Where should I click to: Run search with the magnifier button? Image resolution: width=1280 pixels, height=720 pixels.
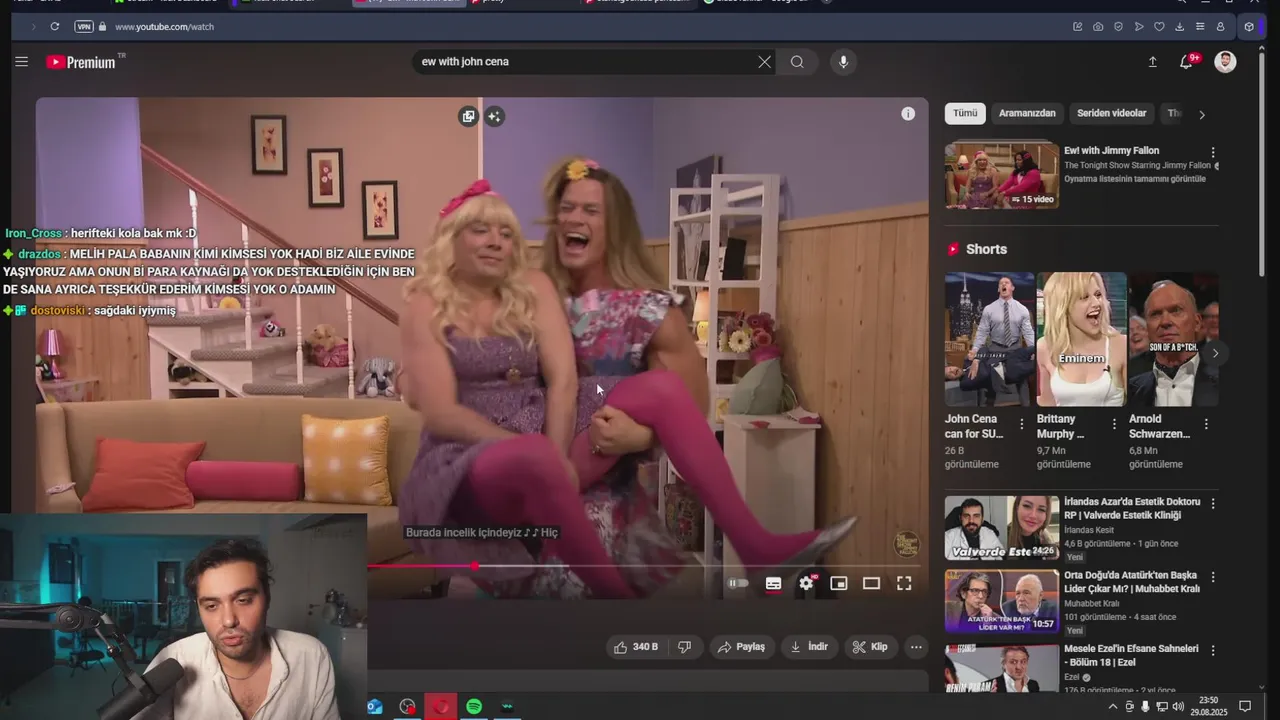(797, 62)
